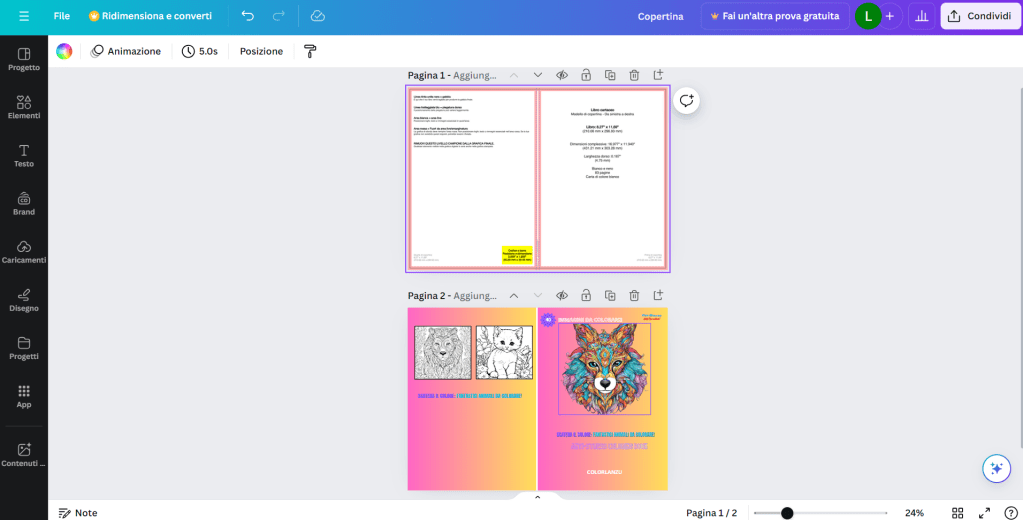Image resolution: width=1023 pixels, height=520 pixels.
Task: Hide Pagina 1 with eye icon
Action: pos(562,75)
